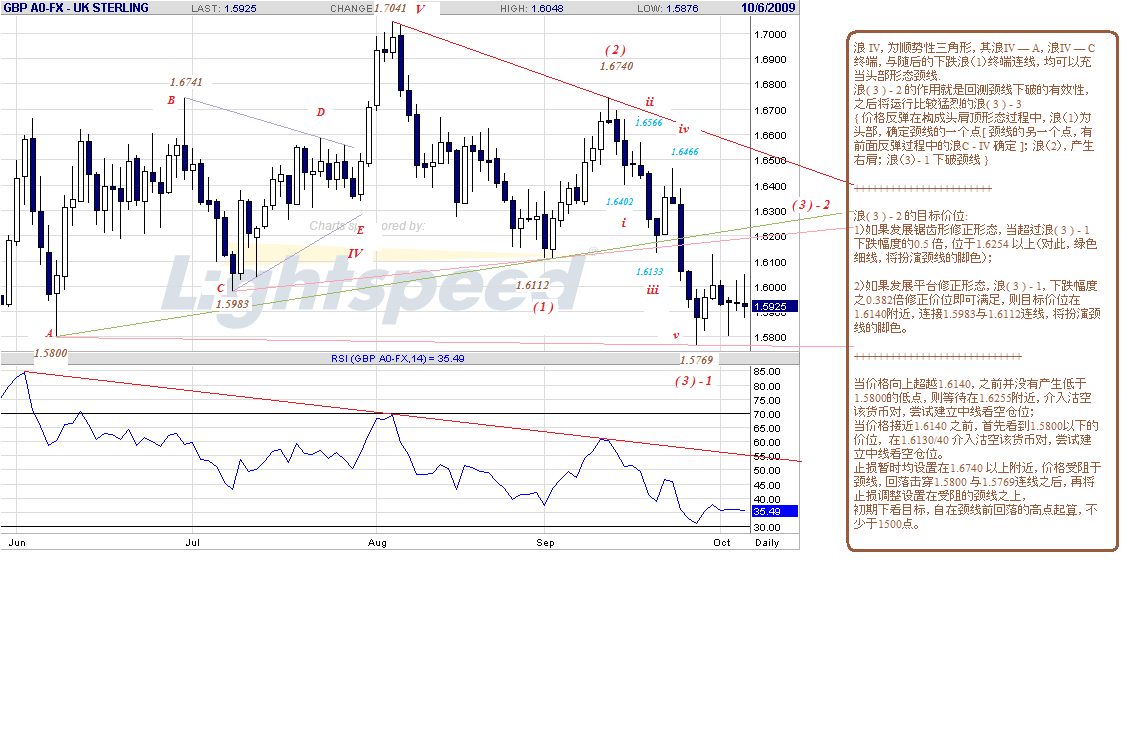Click the LOW: 1.5876 value
Screen dimensions: 1124x729
(x=667, y=9)
